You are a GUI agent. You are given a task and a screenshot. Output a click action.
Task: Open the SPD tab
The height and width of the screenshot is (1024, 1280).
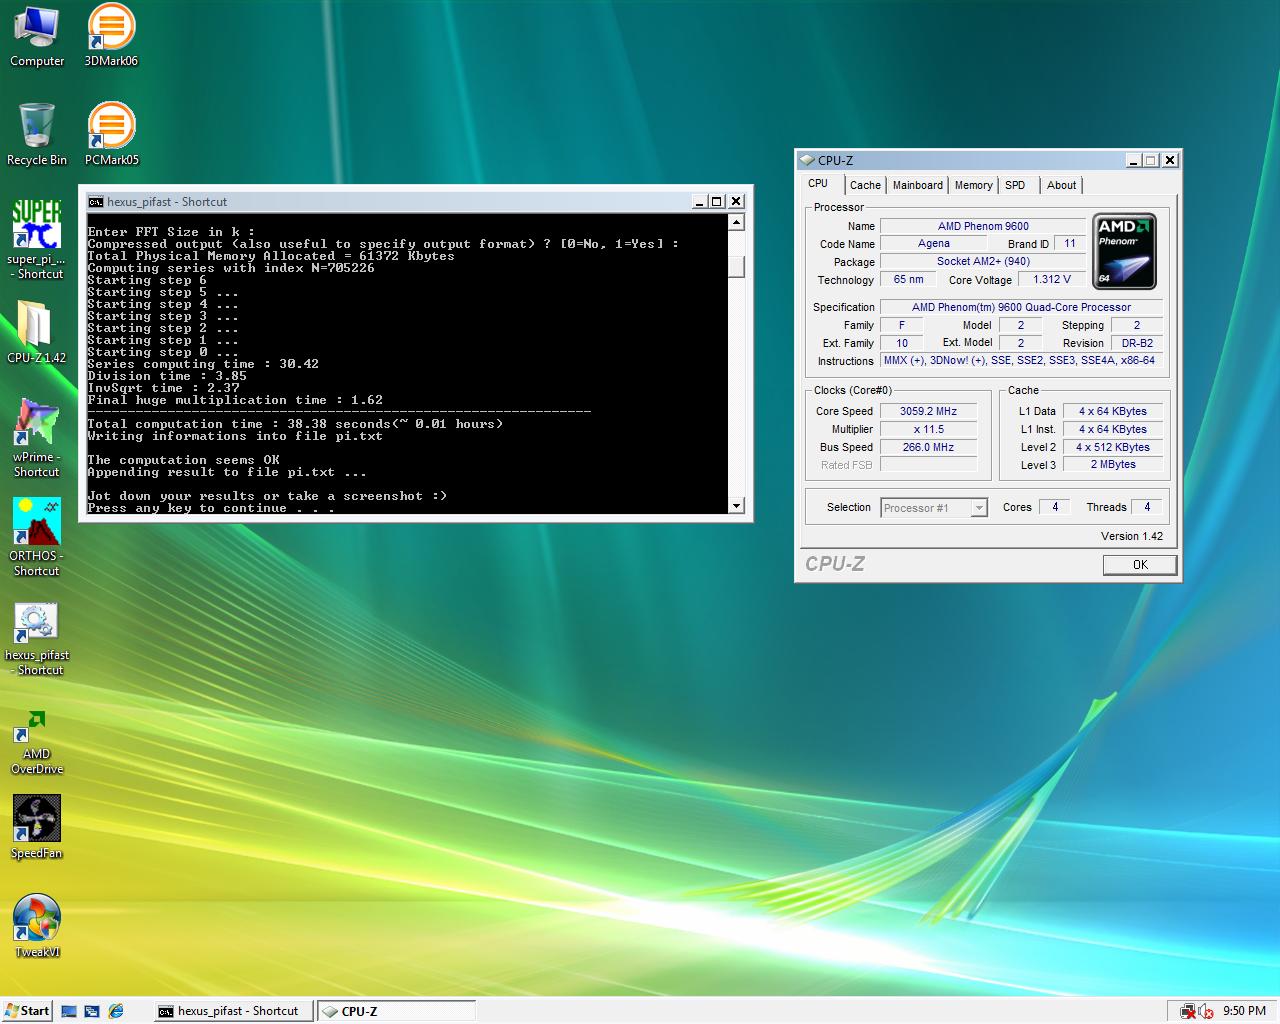pyautogui.click(x=1015, y=185)
